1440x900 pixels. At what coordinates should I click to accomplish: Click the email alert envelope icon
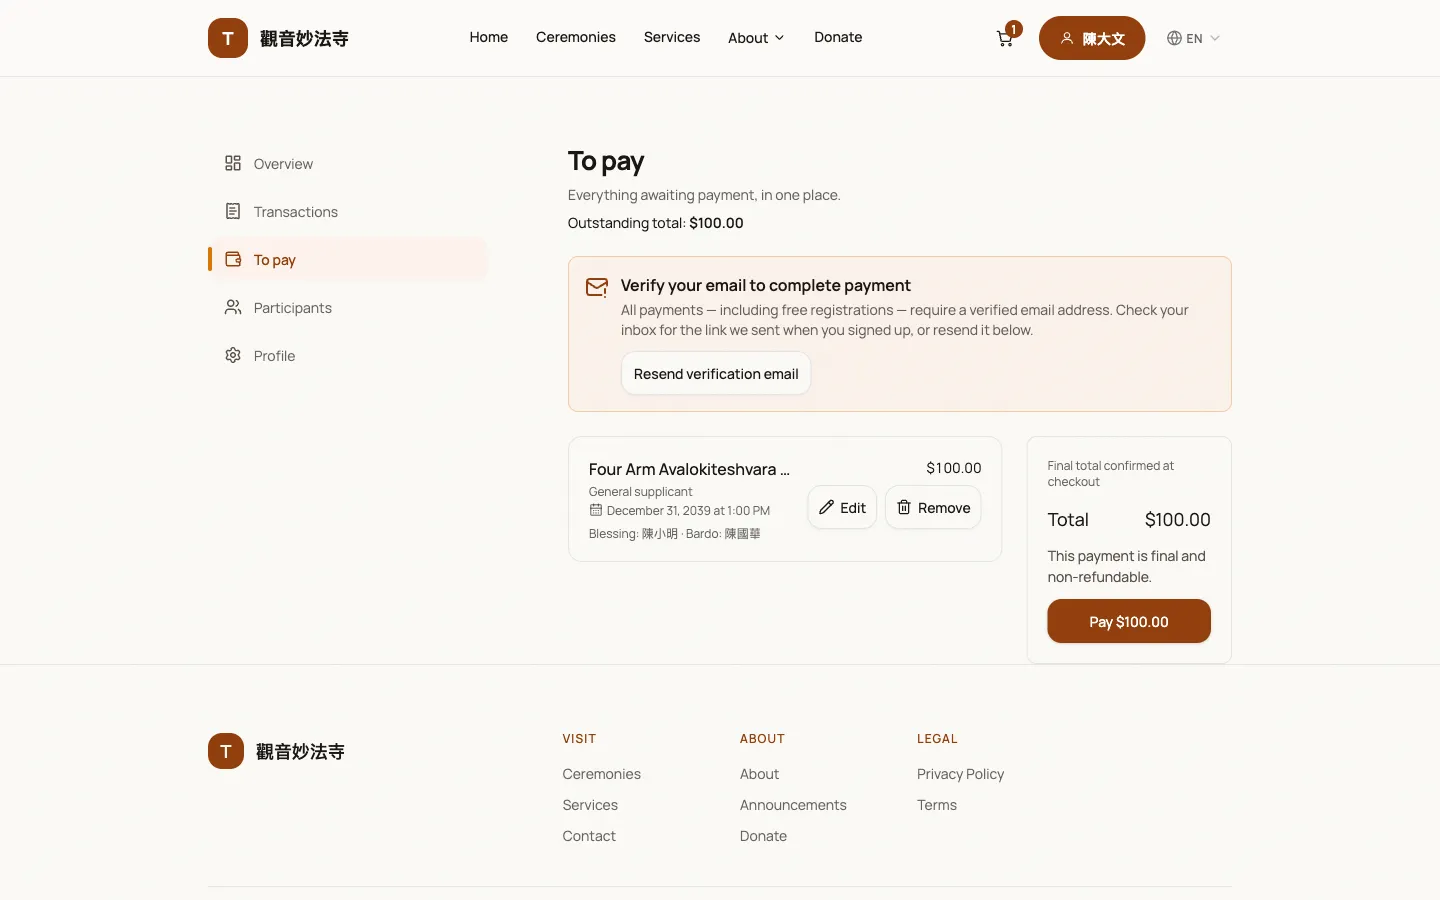click(597, 287)
